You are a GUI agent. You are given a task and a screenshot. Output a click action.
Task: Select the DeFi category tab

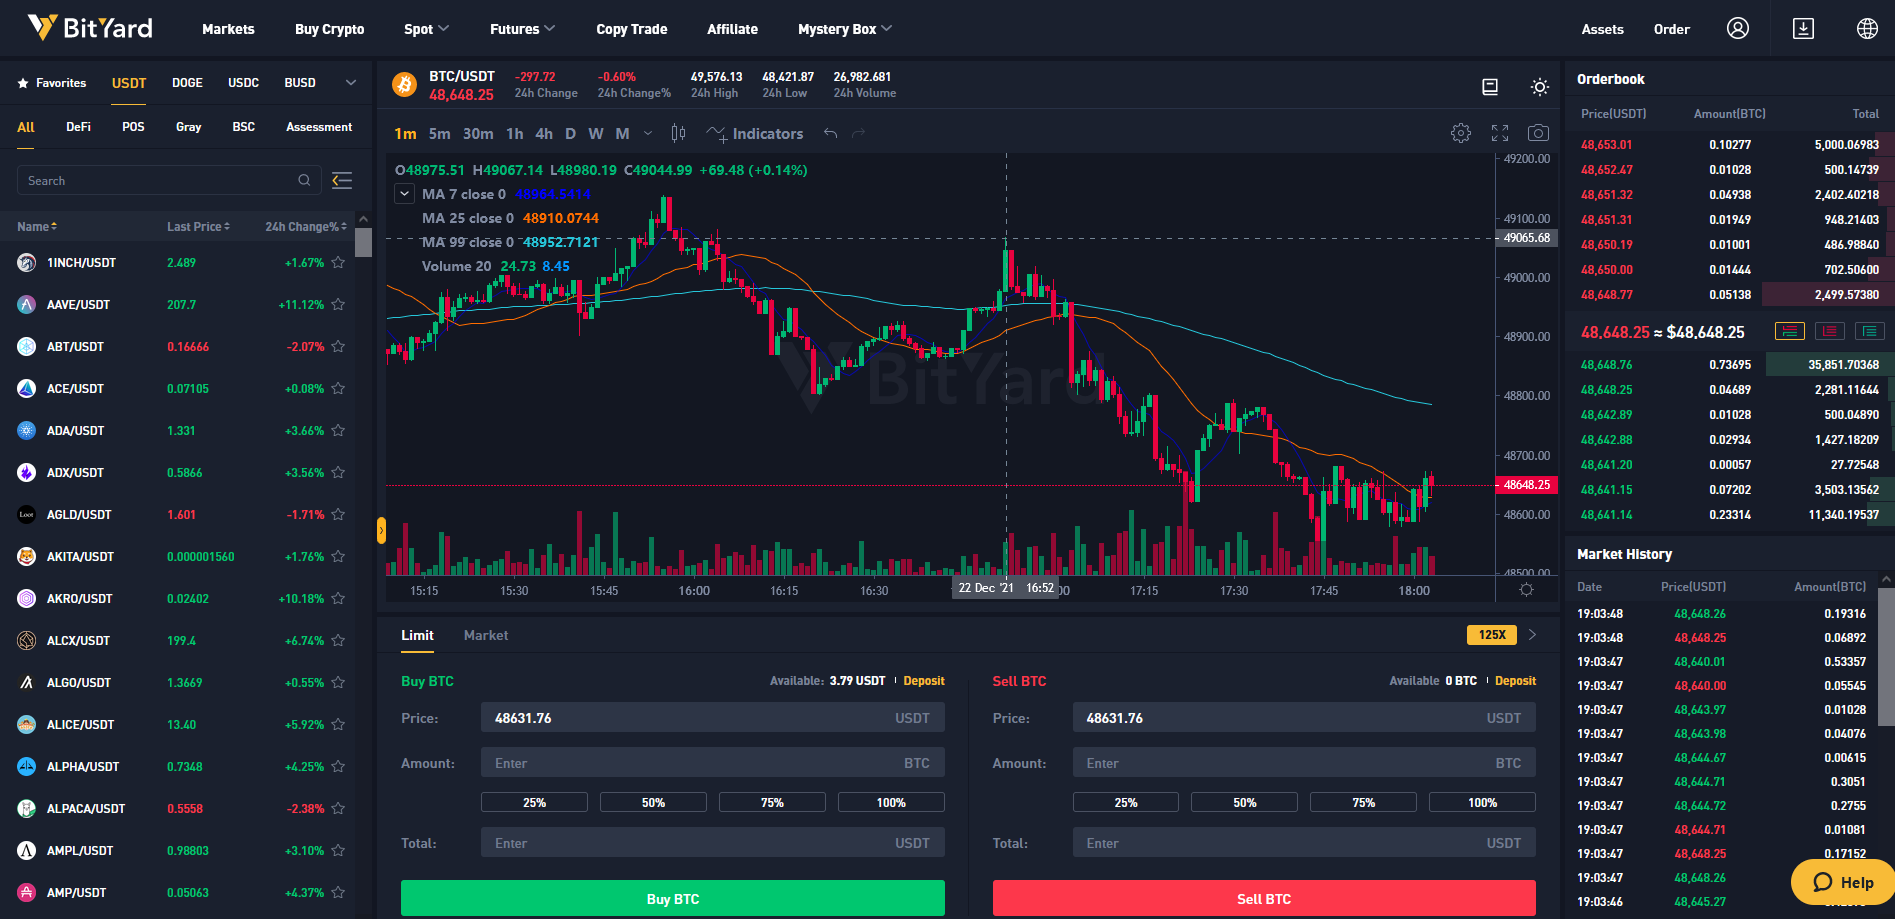[x=79, y=127]
